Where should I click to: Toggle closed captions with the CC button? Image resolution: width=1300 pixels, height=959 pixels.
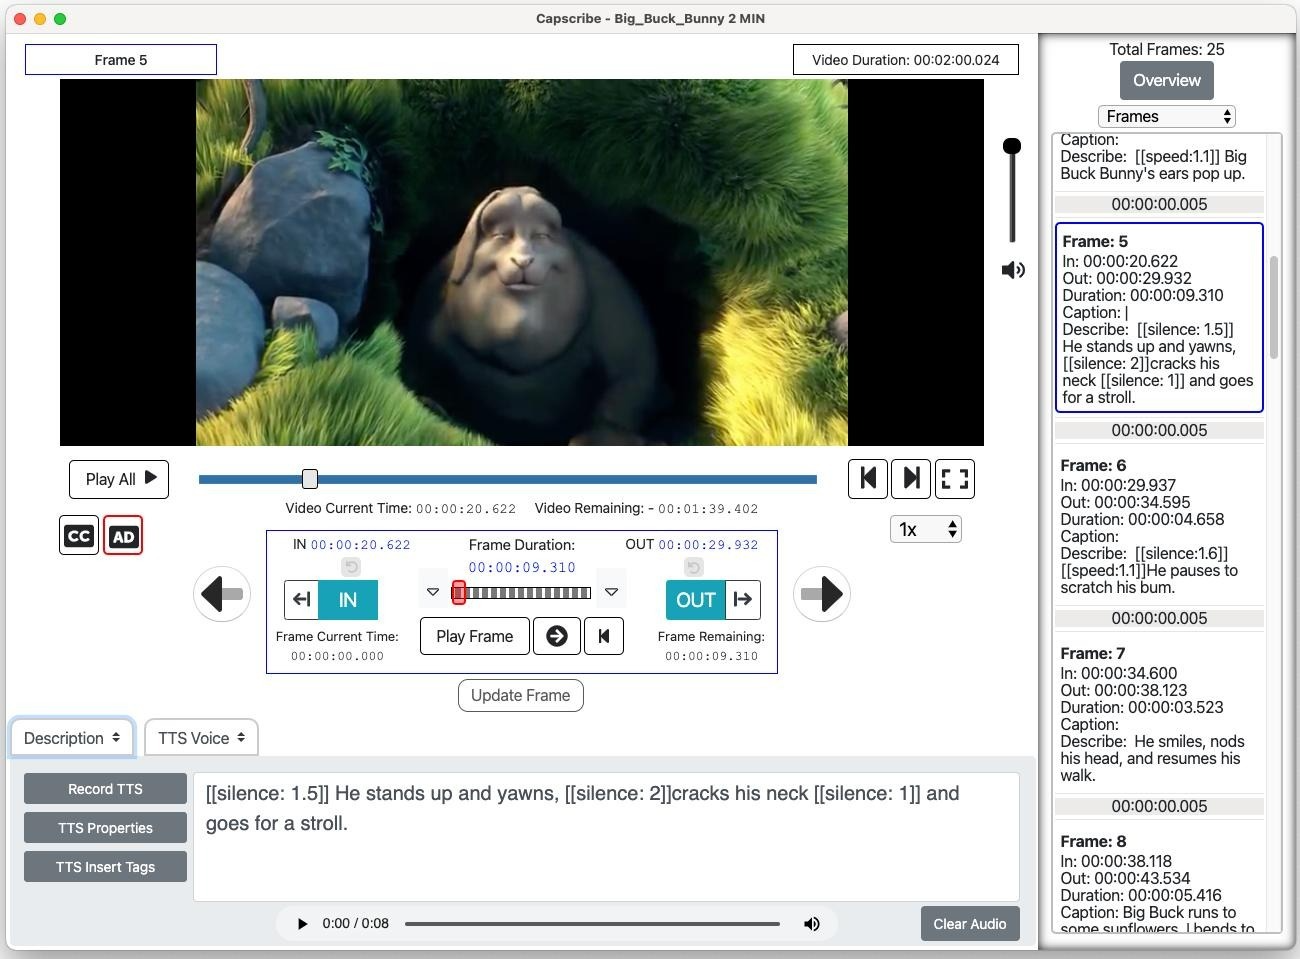point(79,536)
